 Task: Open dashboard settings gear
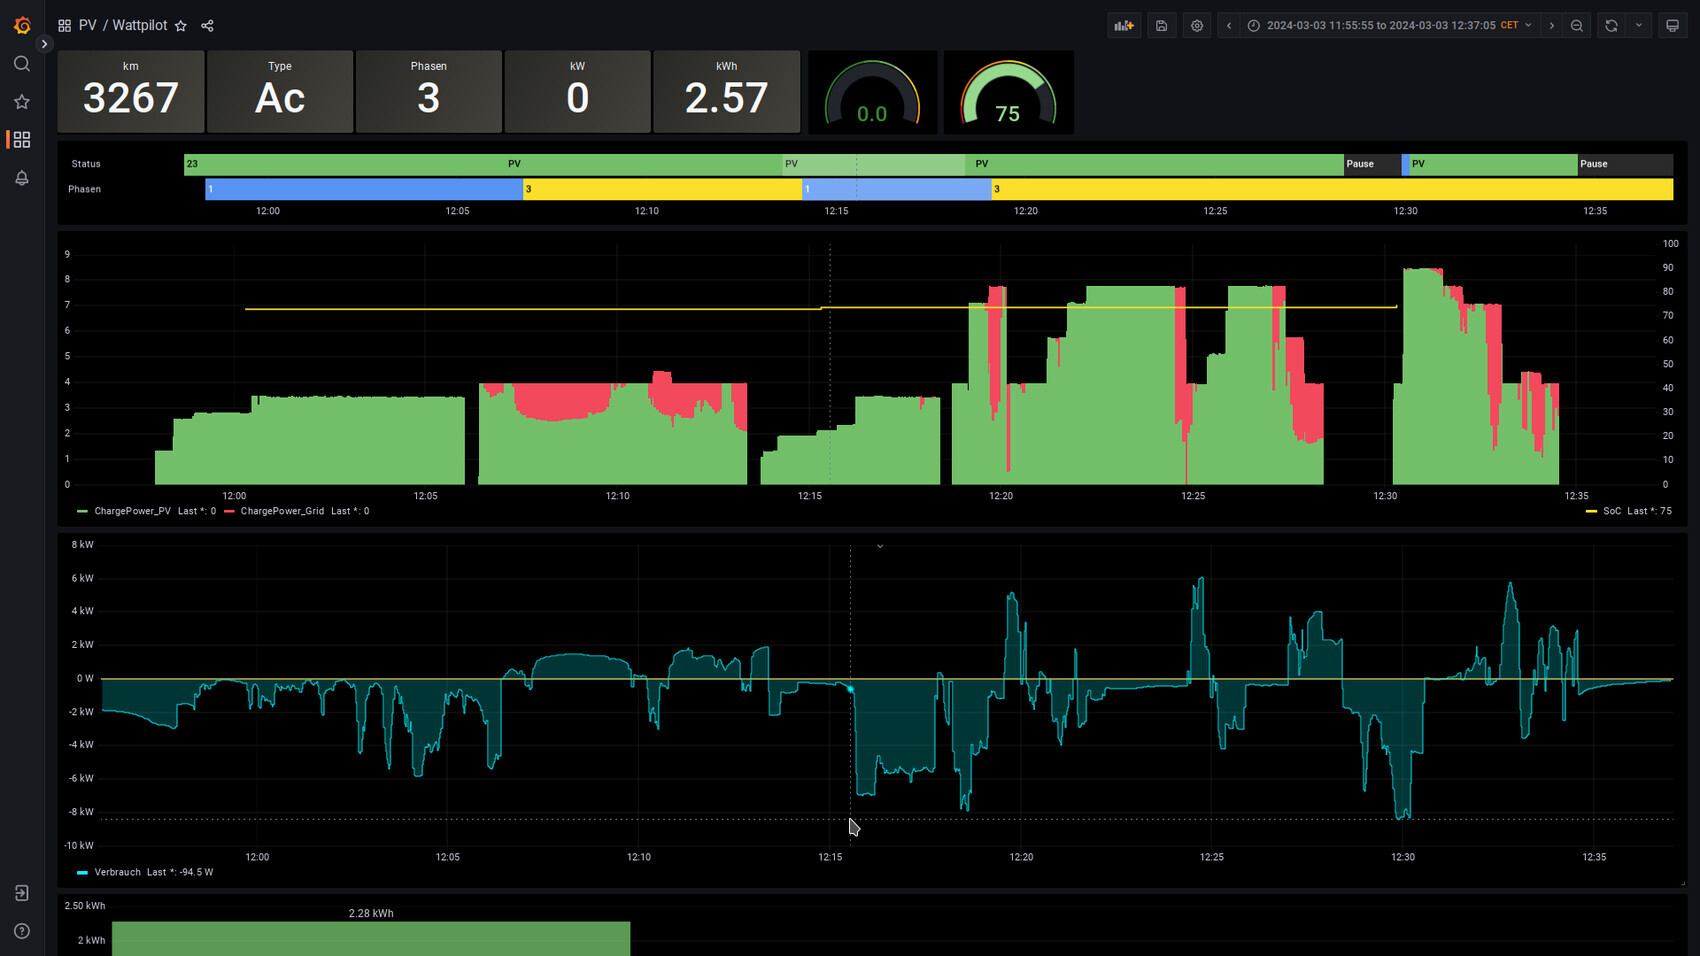tap(1197, 26)
